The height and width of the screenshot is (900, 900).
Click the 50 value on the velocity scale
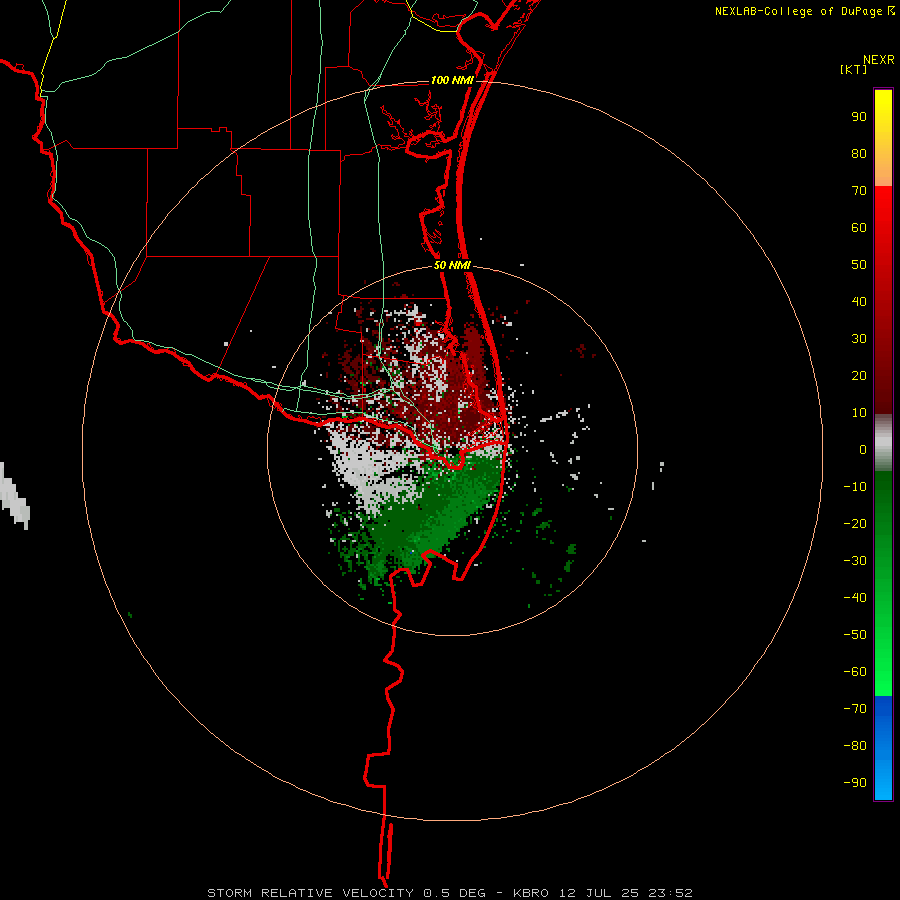click(x=859, y=265)
